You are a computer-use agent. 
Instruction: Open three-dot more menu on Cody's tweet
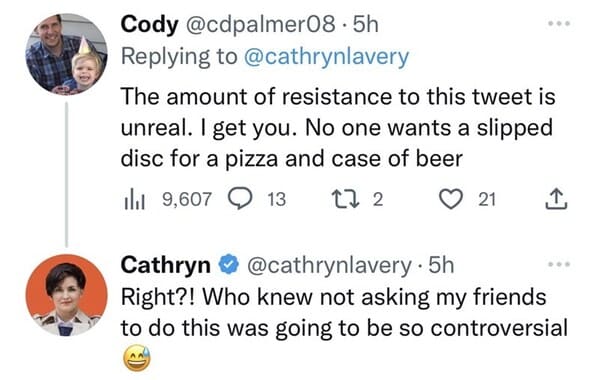(x=559, y=24)
